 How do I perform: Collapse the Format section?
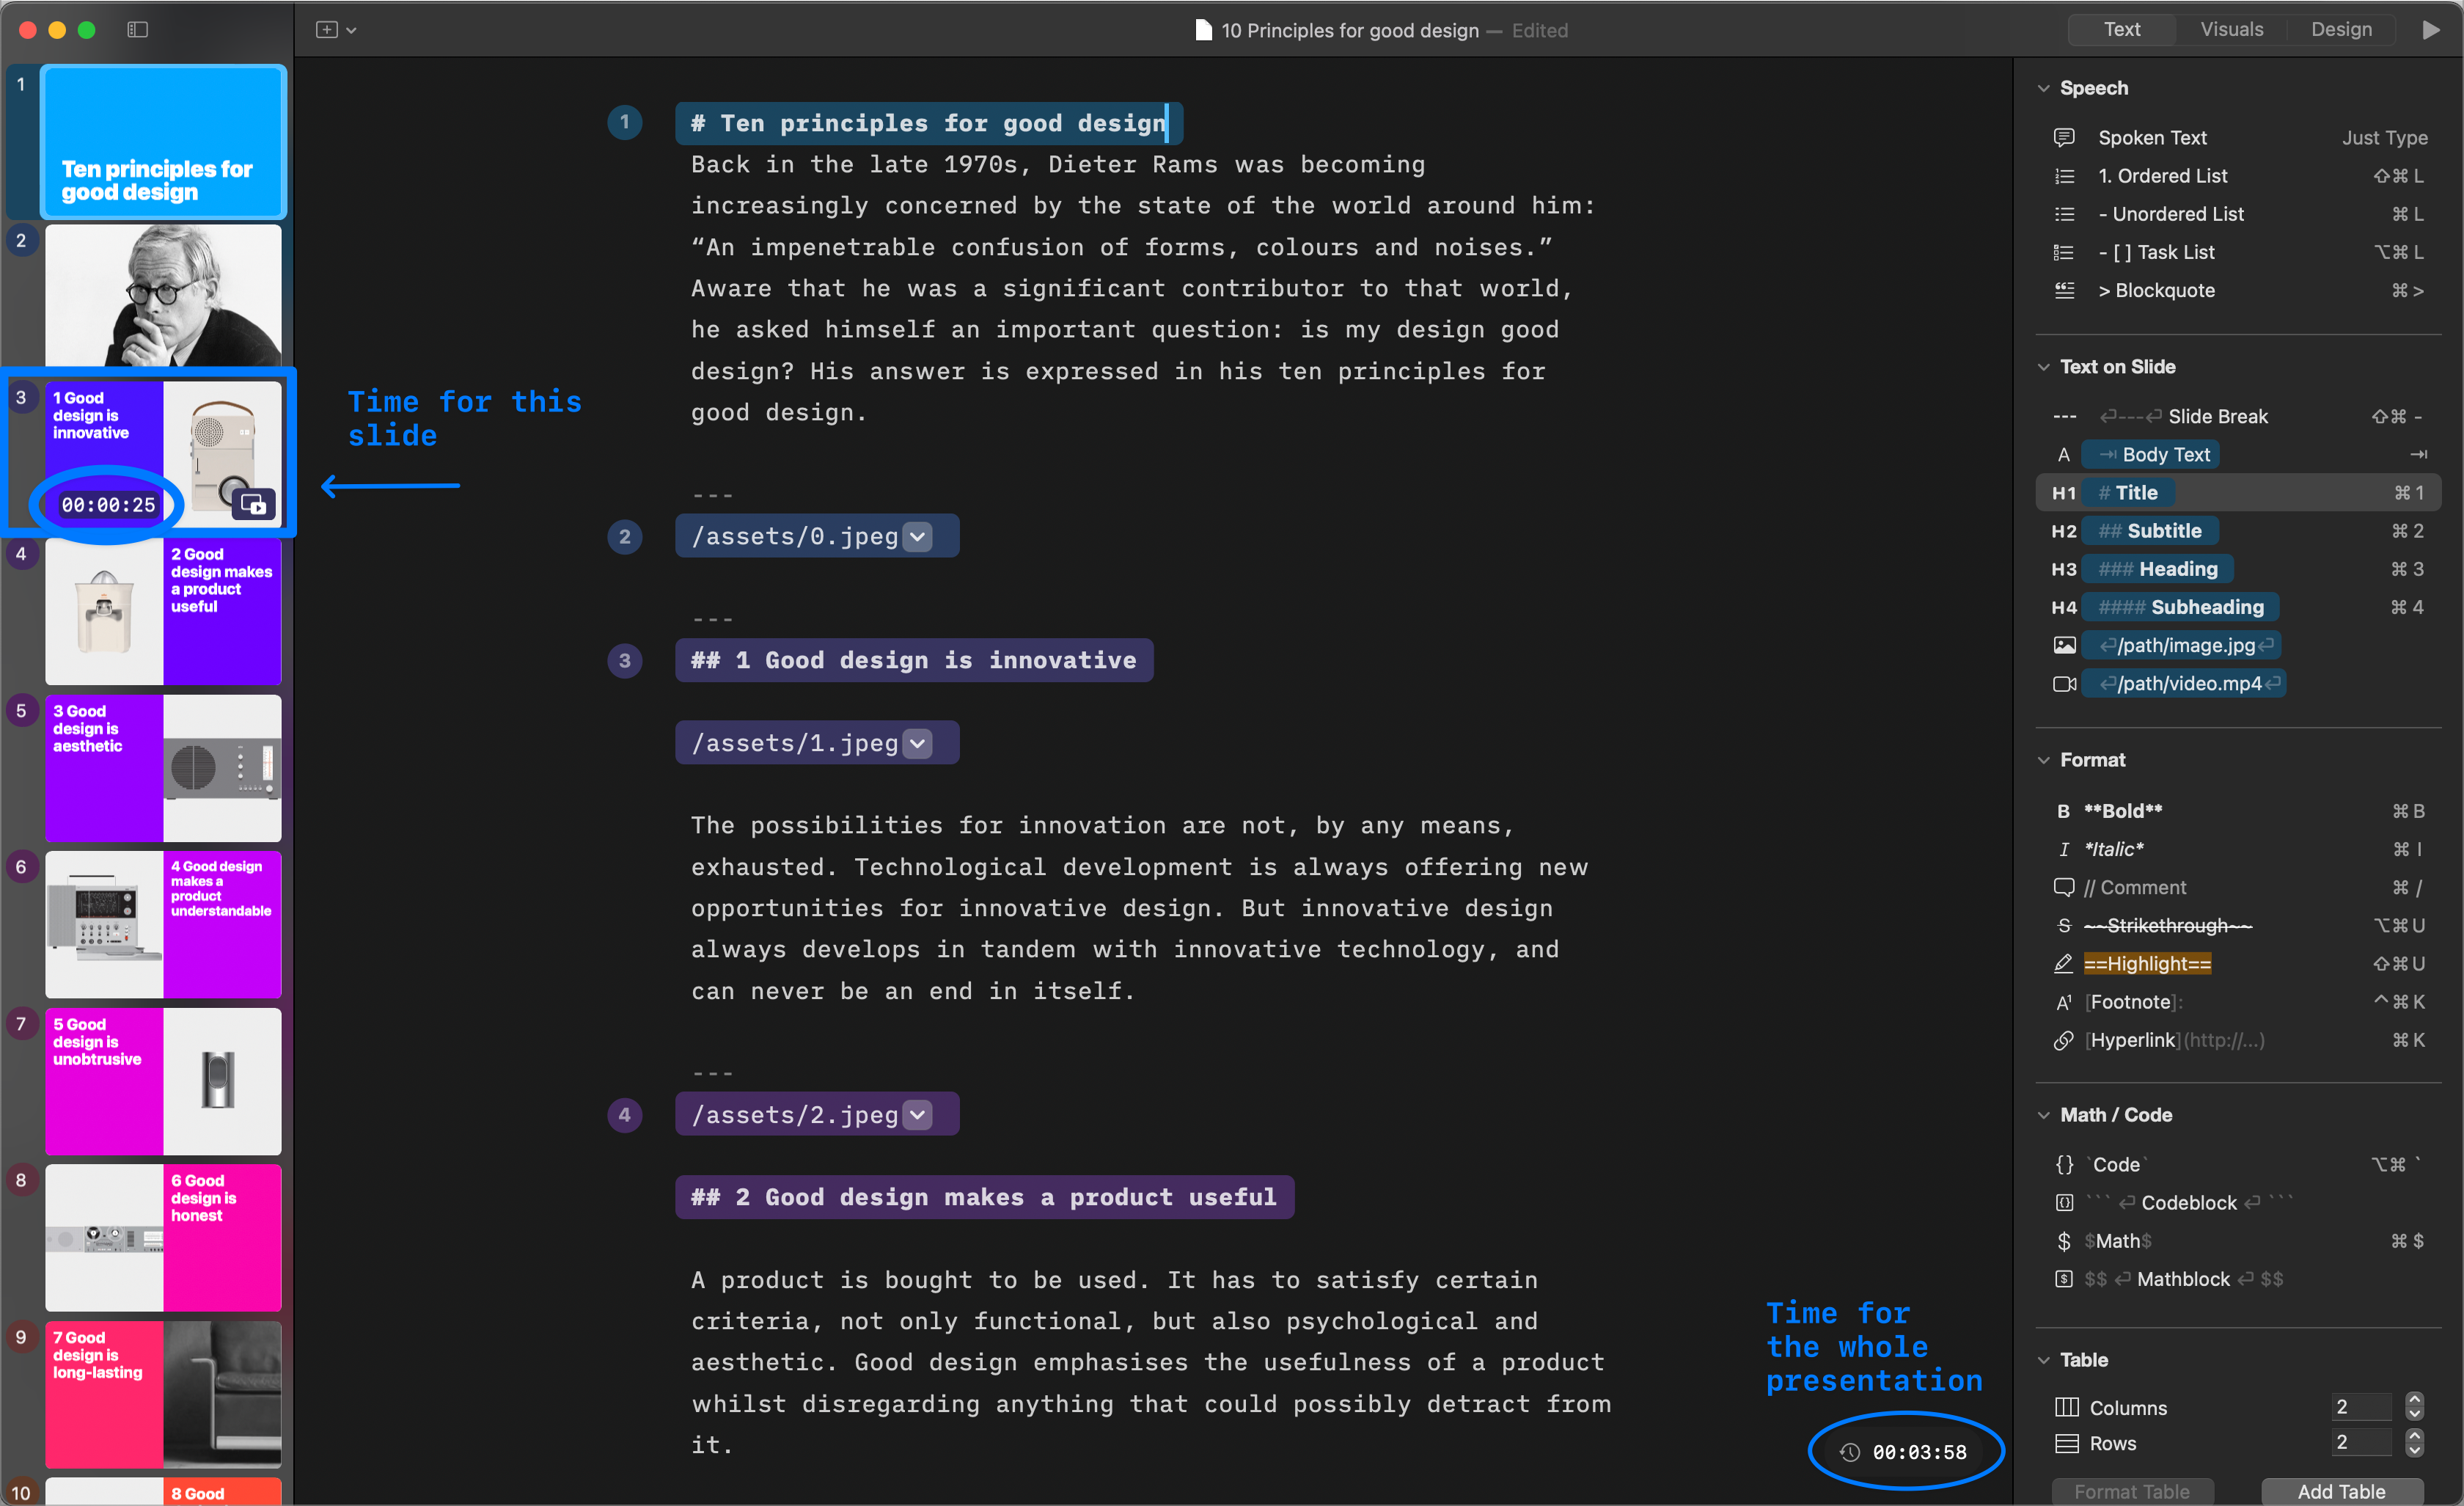point(2043,760)
